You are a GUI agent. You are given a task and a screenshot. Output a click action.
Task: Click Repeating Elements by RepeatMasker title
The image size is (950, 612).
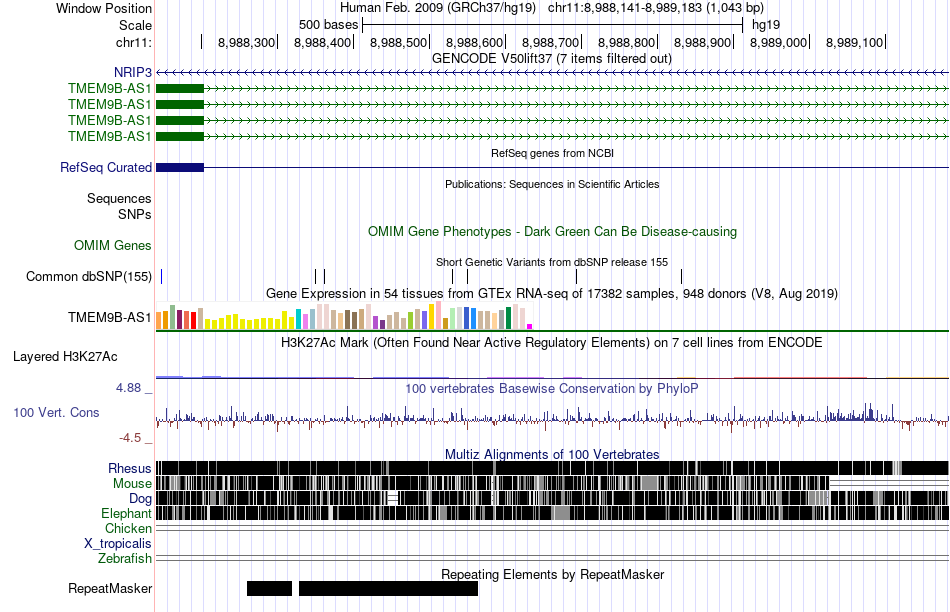553,574
